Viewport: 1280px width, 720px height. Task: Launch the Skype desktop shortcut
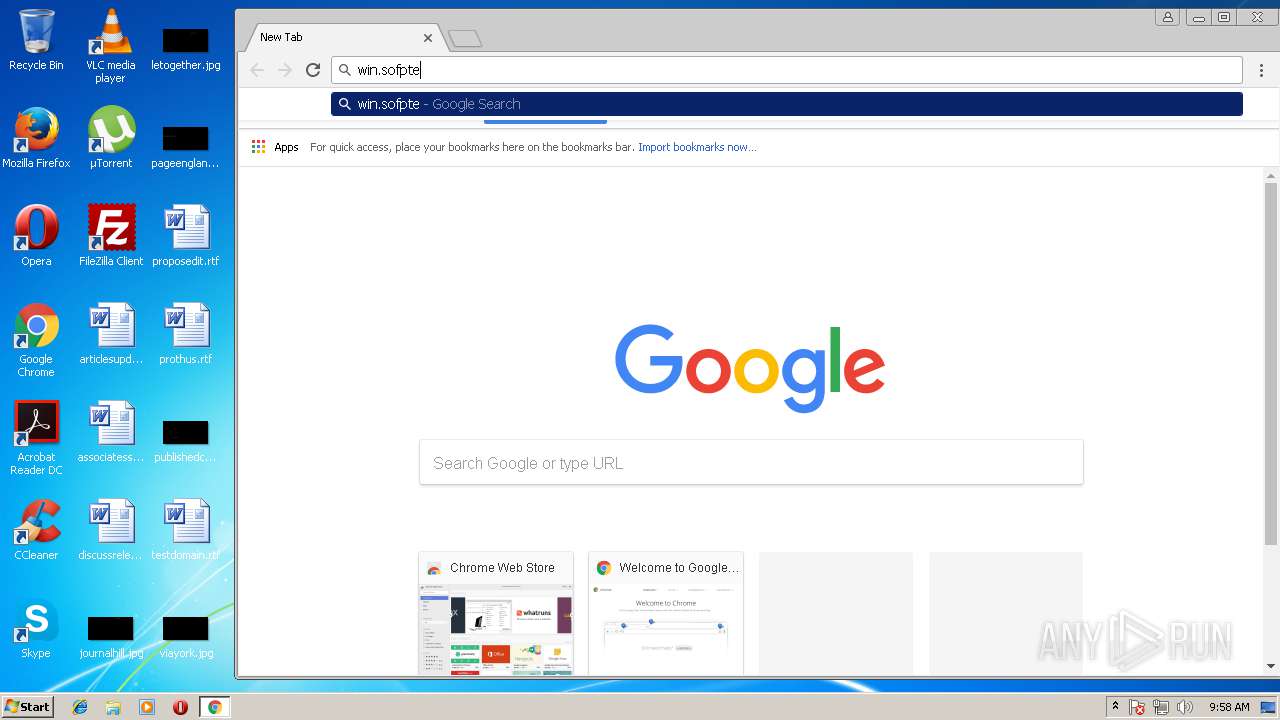36,628
